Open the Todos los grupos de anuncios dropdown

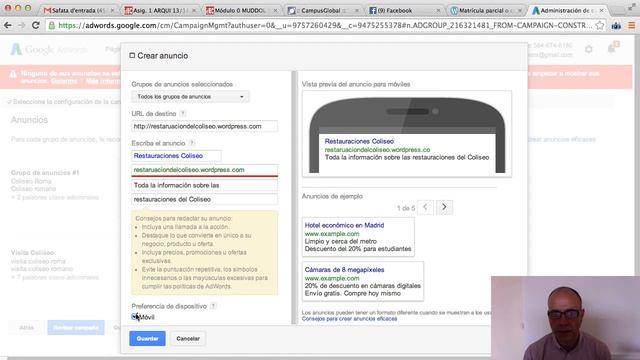[x=190, y=97]
